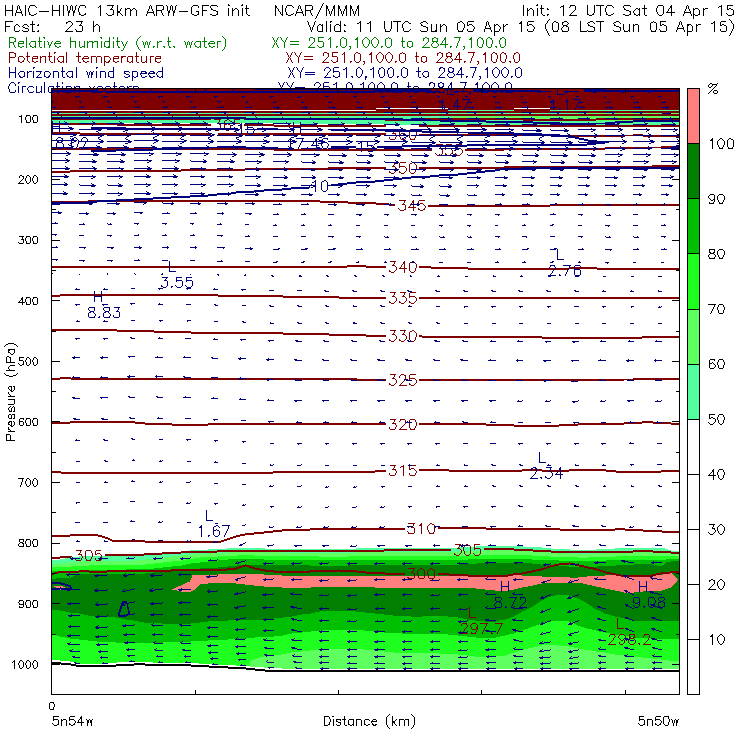Click the green 'Relative humidity (w.r.t. water)' legend

coord(118,43)
